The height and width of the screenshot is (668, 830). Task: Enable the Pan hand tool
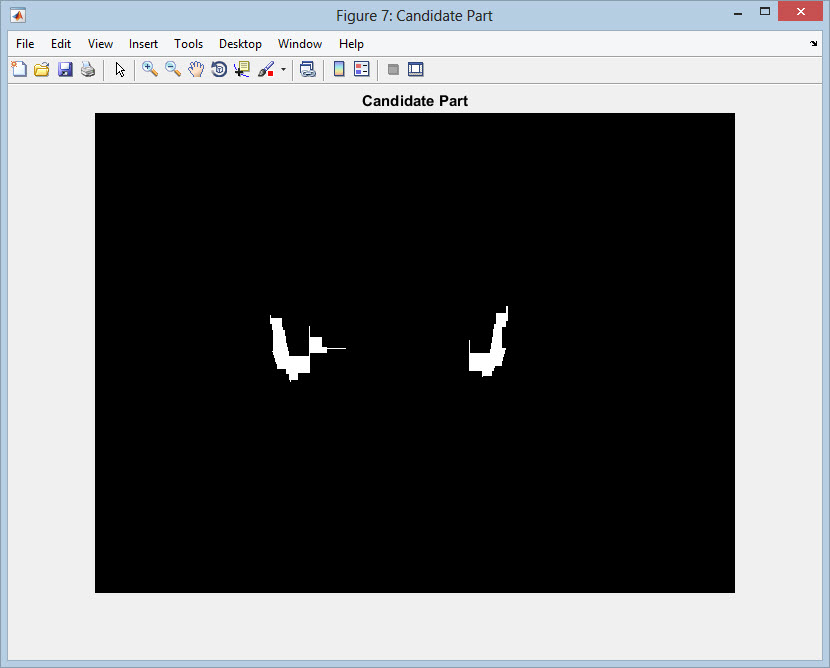(196, 69)
